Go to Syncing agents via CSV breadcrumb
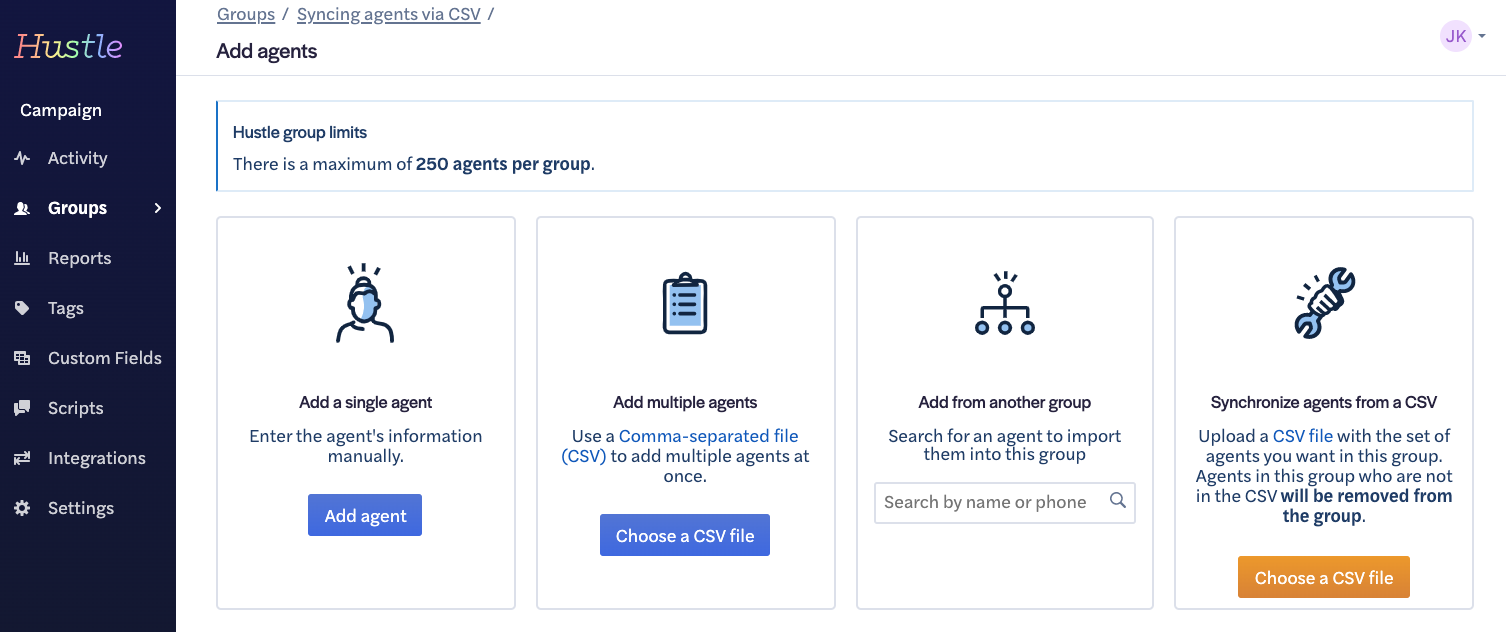 point(389,14)
